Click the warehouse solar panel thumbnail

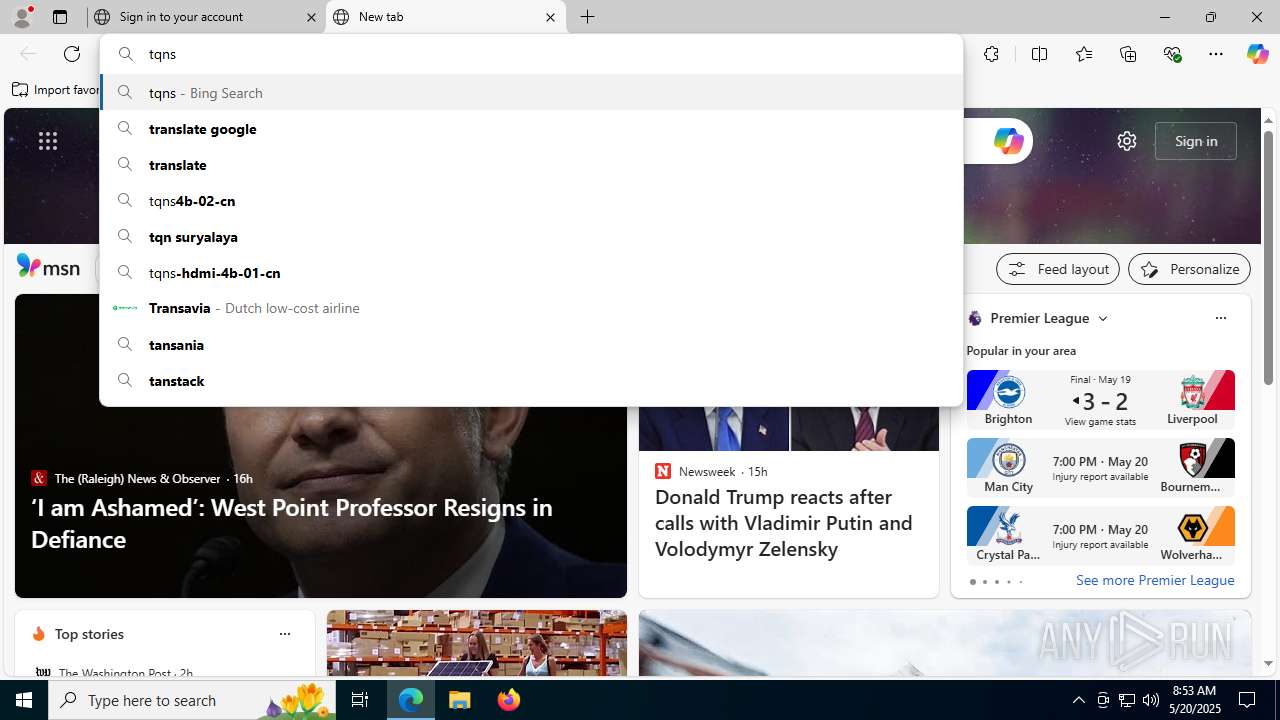pos(476,643)
